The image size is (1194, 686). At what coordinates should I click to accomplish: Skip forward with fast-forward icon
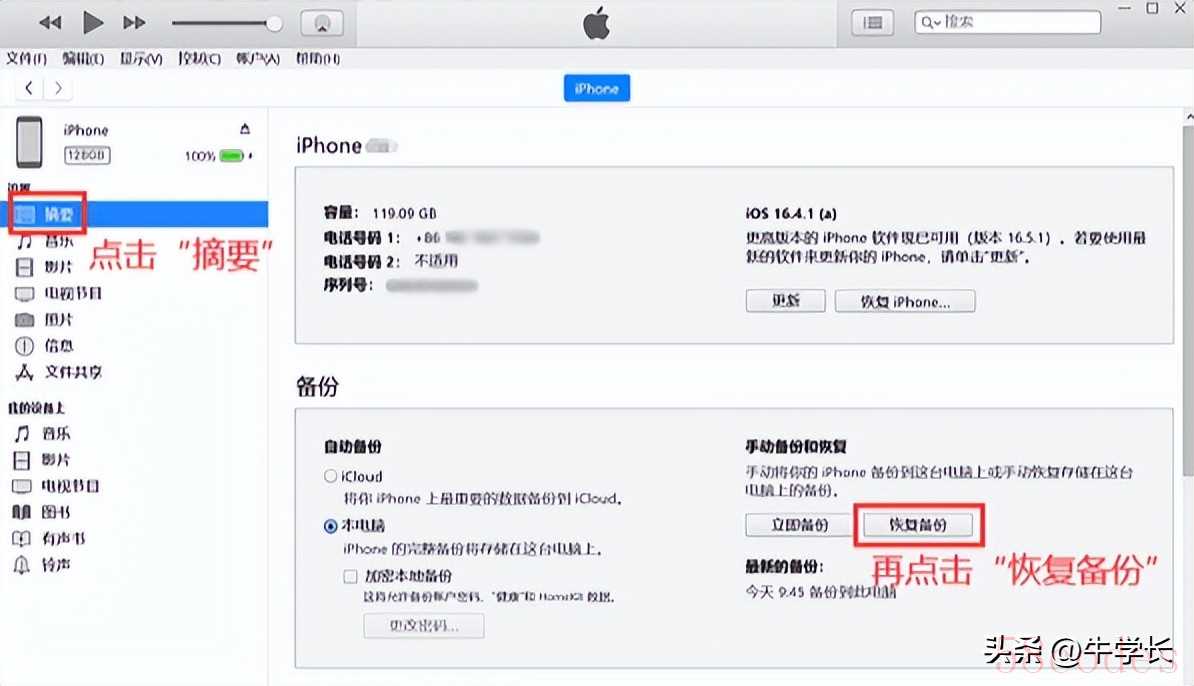pyautogui.click(x=134, y=23)
